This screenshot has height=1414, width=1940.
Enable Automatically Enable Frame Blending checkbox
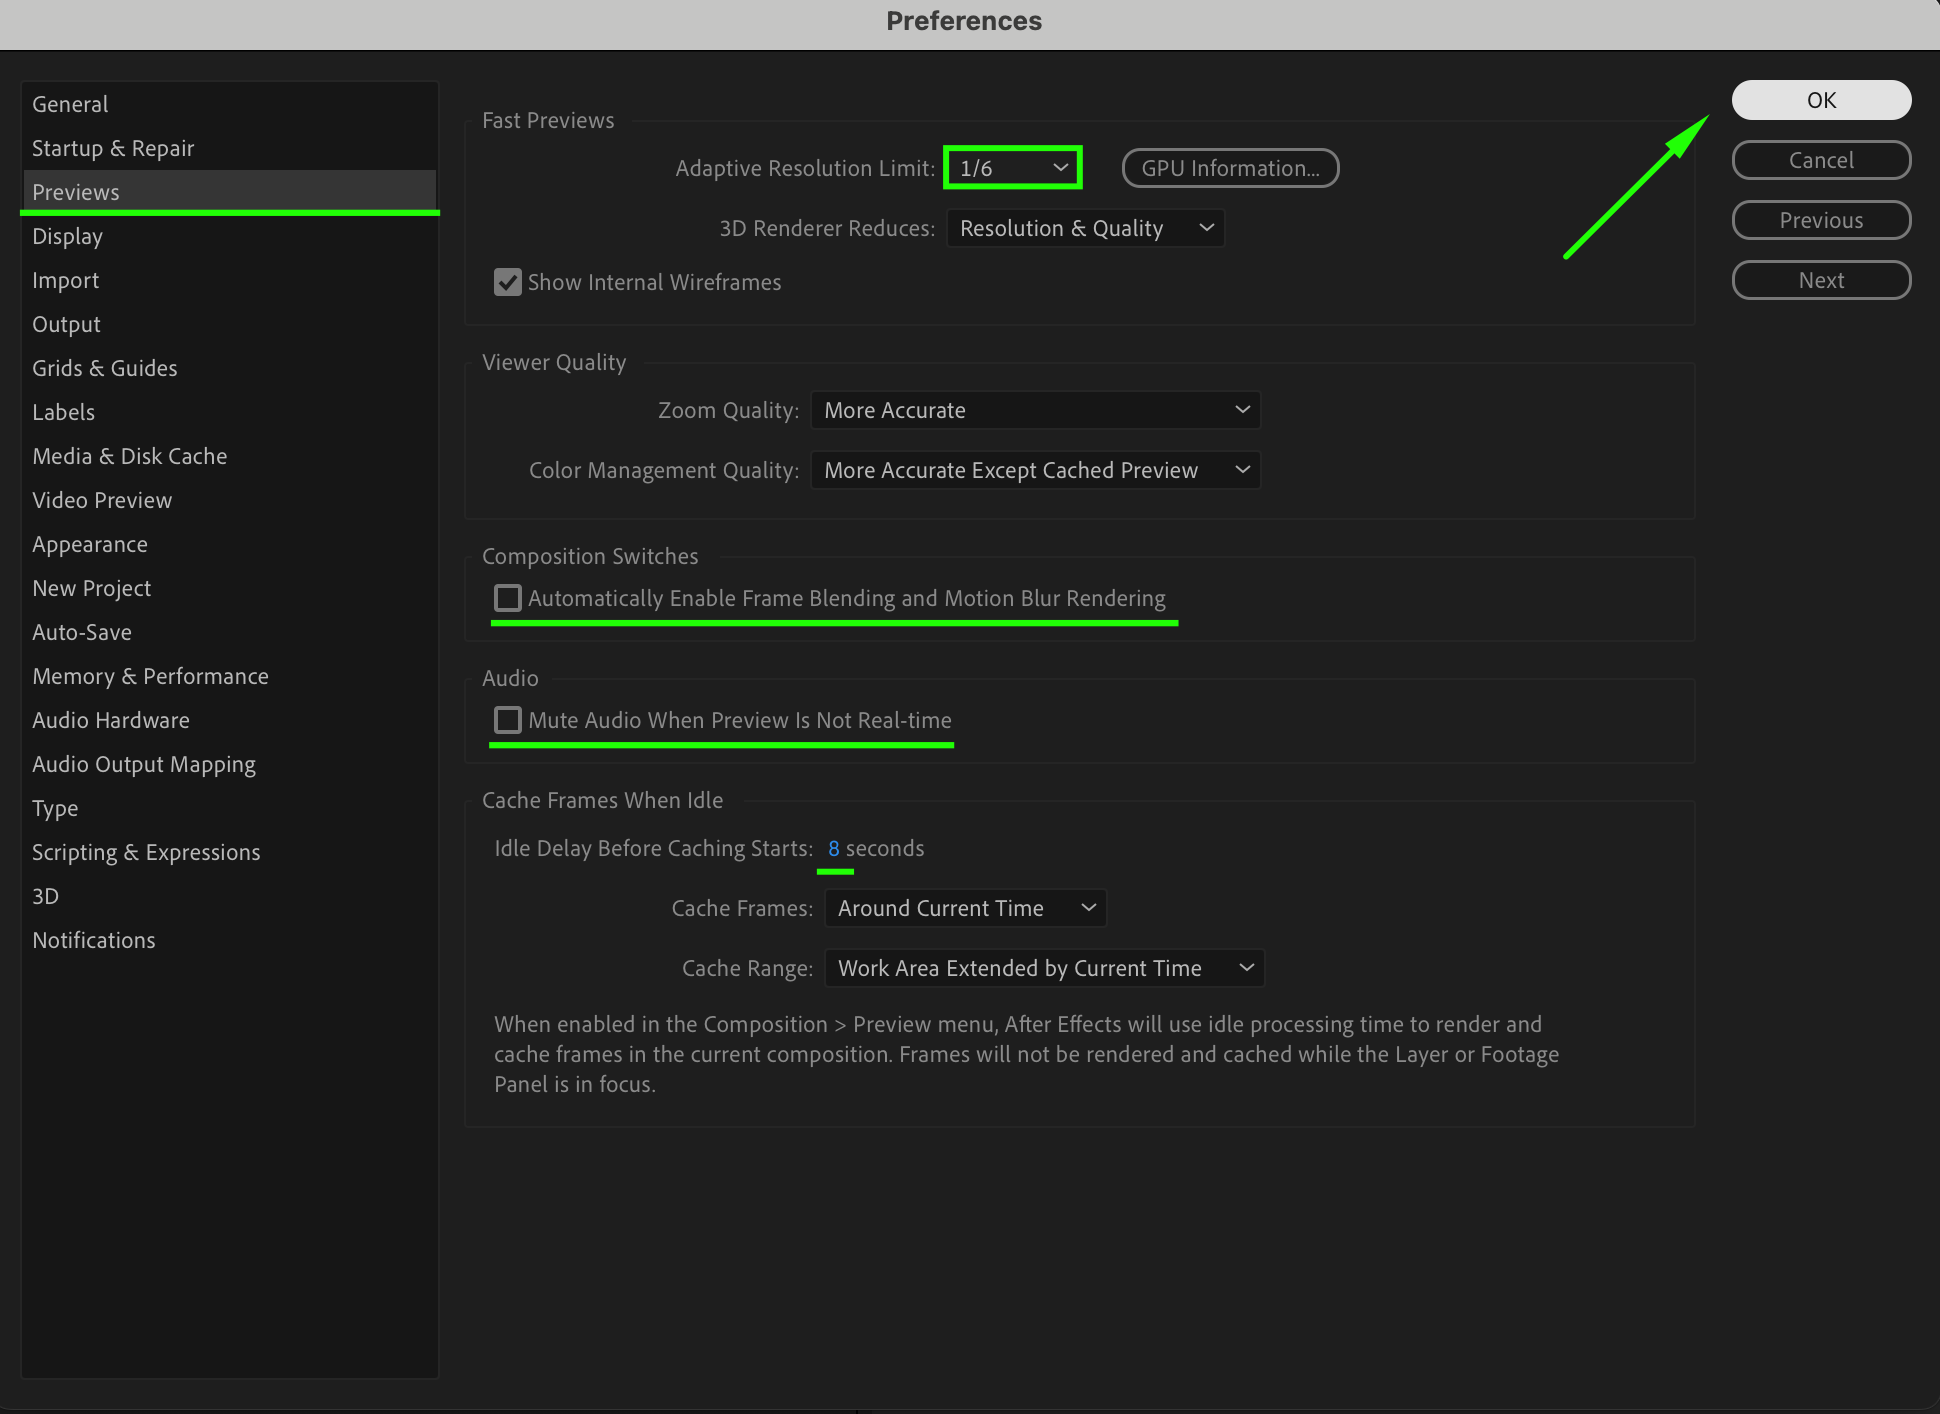click(x=508, y=599)
